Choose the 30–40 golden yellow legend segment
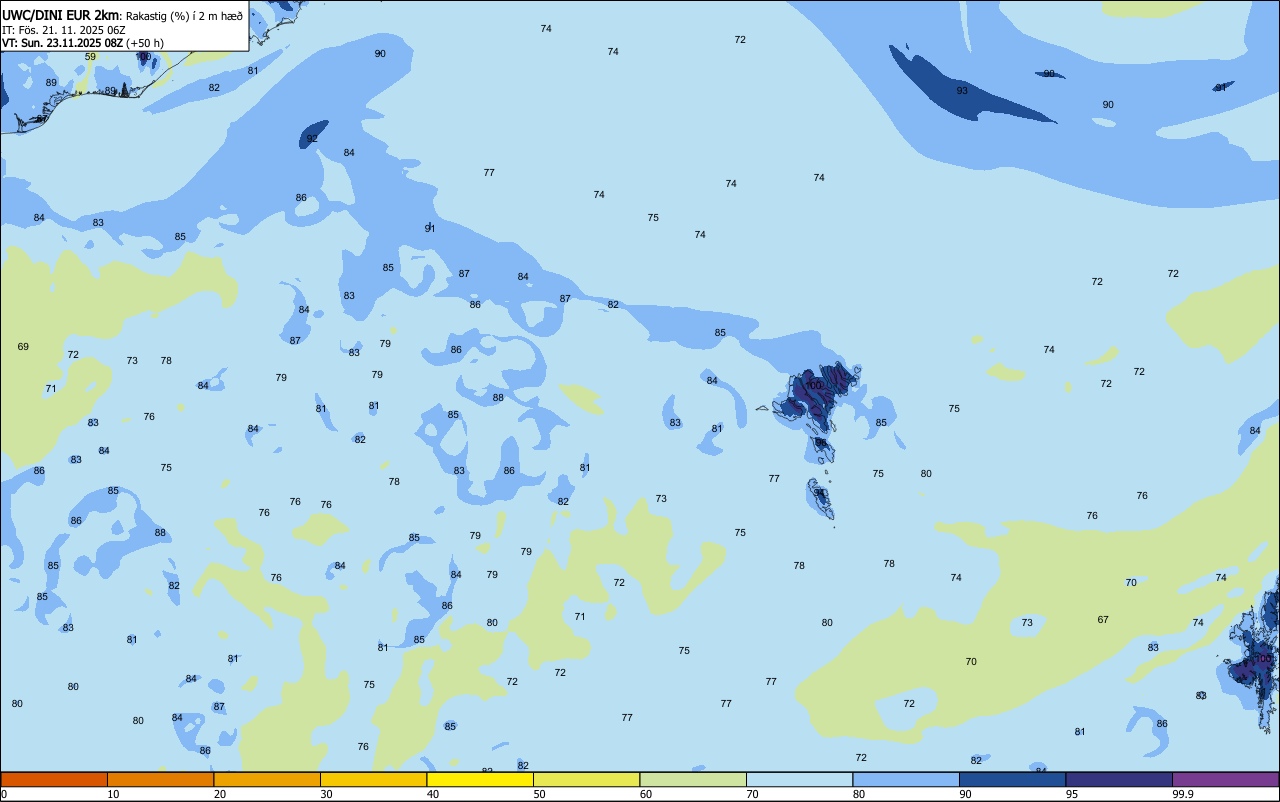1280x802 pixels. pyautogui.click(x=373, y=779)
